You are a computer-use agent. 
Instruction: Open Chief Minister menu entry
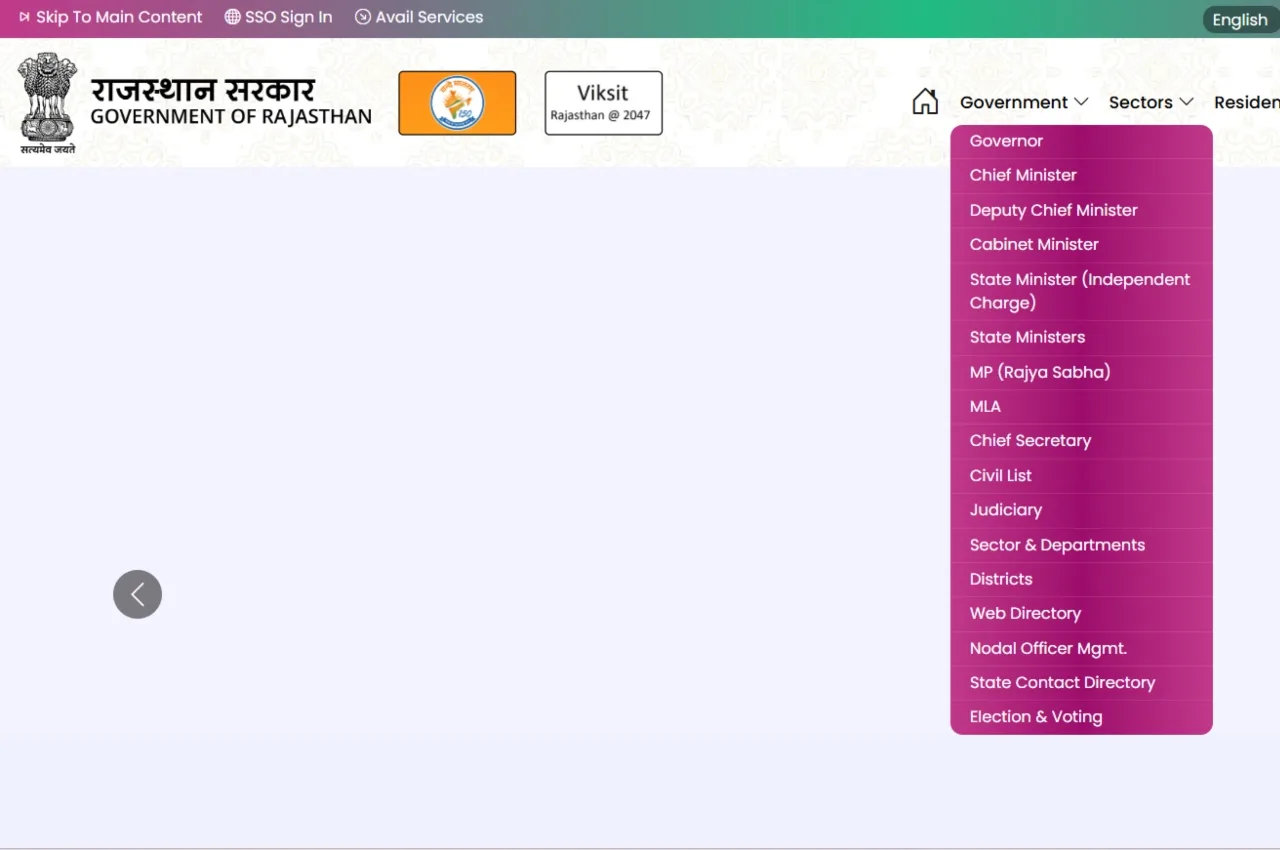tap(1023, 174)
